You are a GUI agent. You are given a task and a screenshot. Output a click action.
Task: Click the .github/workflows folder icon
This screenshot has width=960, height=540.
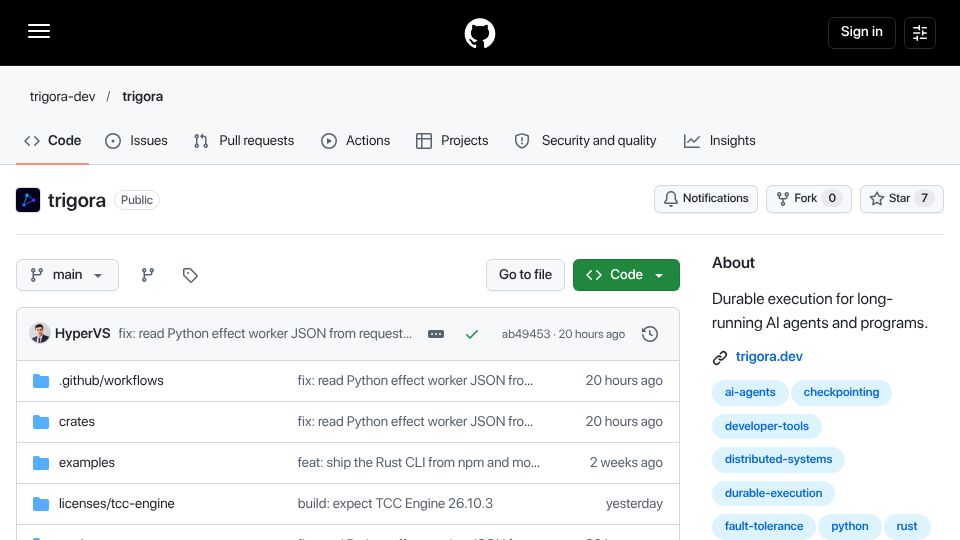click(41, 381)
